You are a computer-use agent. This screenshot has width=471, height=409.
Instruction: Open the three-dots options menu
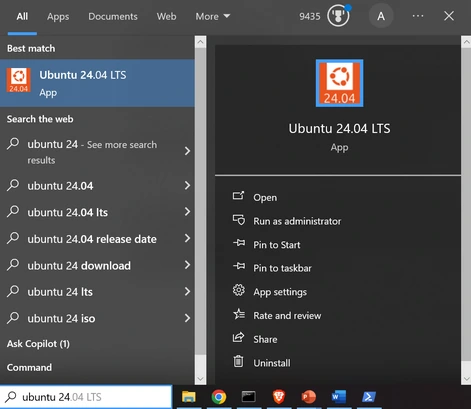point(418,16)
